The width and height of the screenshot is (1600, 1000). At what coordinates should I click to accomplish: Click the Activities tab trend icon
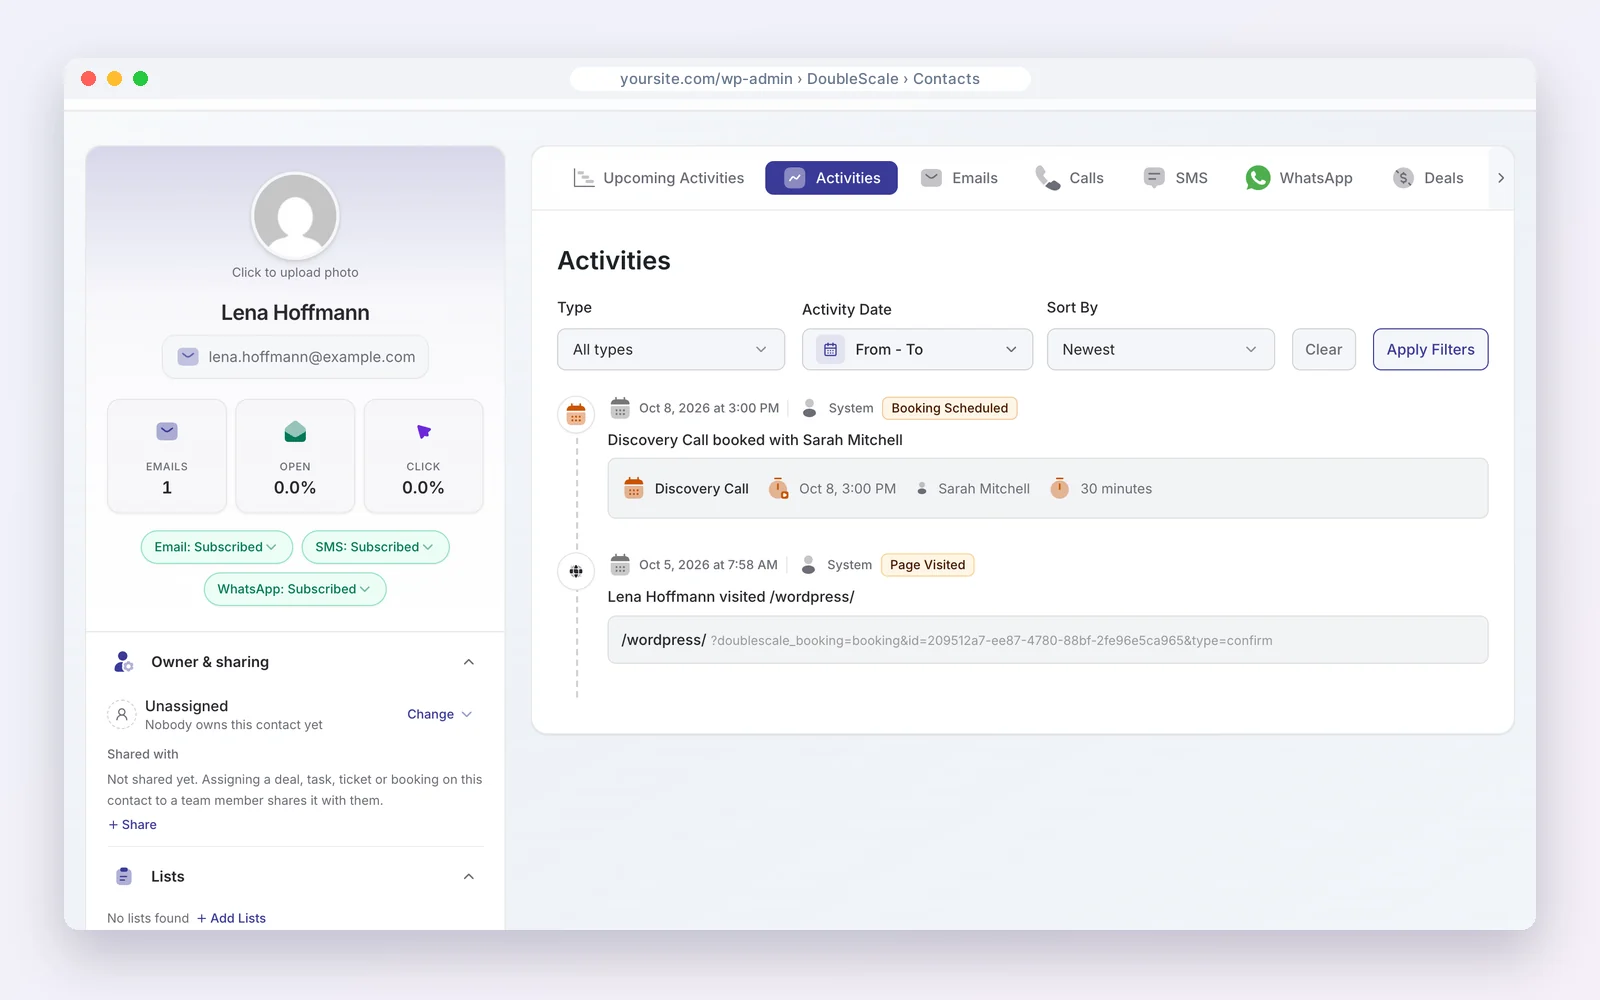pos(794,178)
